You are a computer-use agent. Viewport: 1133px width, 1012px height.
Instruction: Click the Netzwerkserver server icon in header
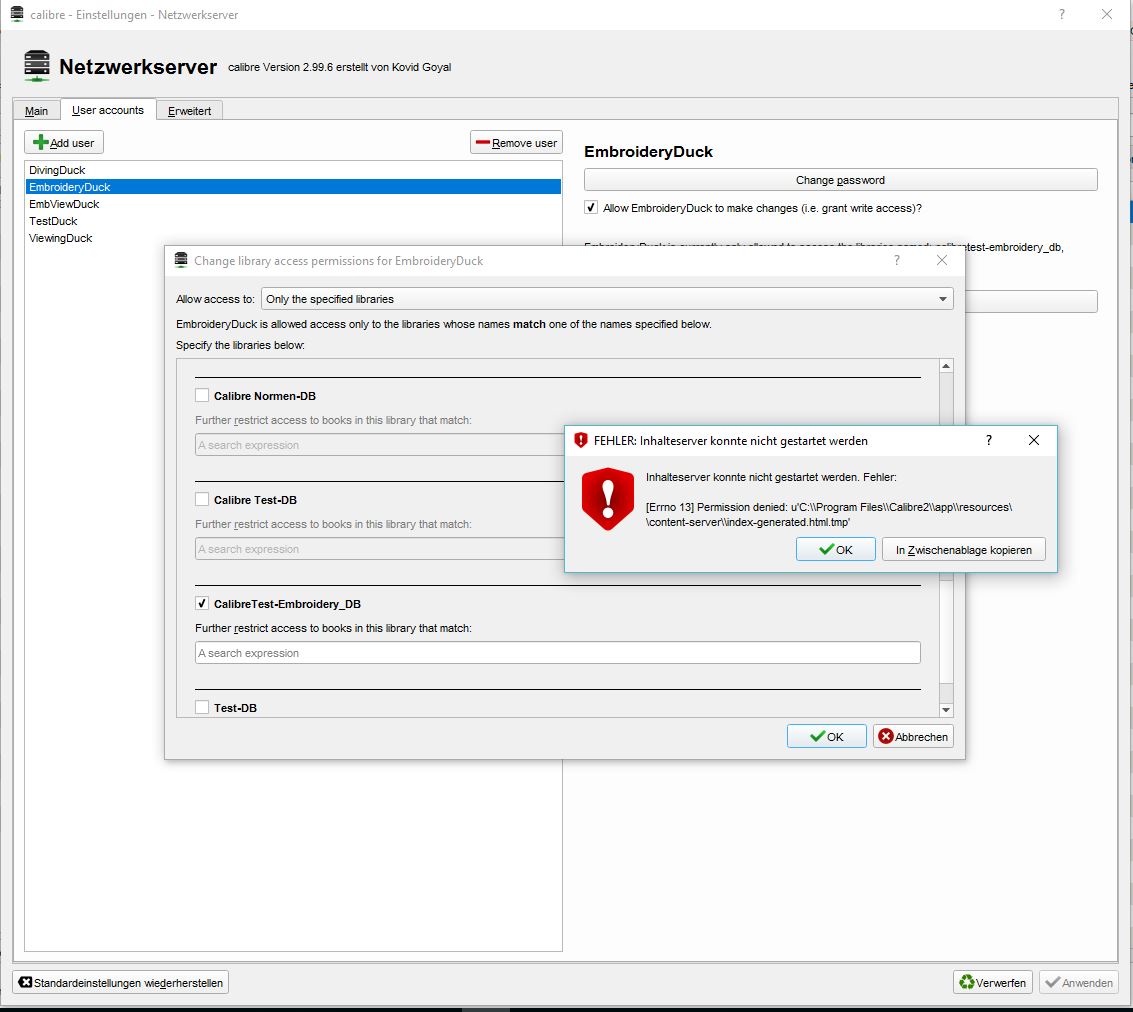click(37, 66)
